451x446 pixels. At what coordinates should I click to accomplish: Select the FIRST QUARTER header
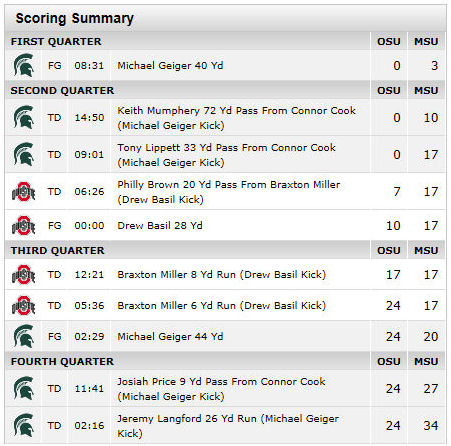click(56, 42)
